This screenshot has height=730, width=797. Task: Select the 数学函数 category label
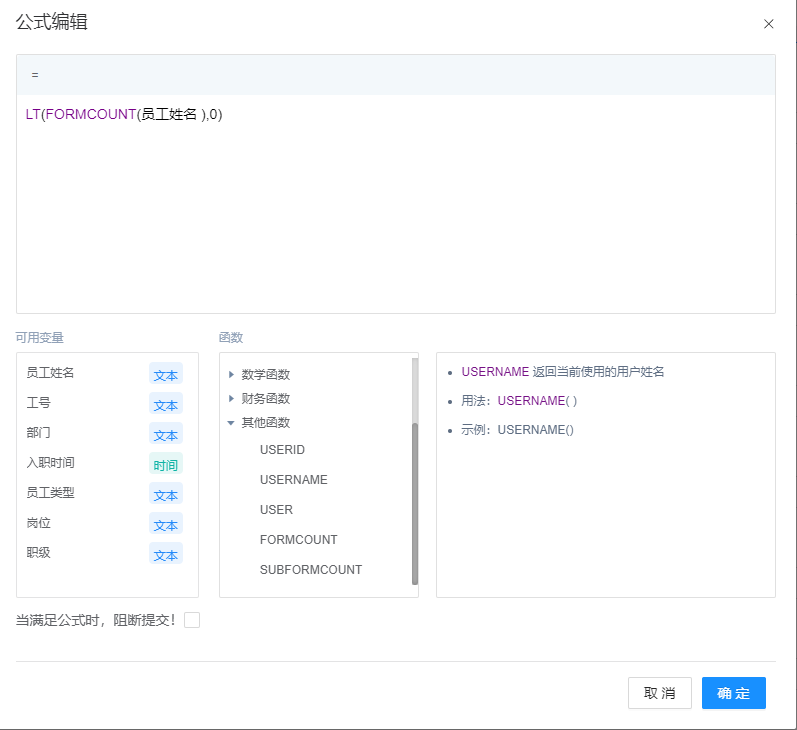point(265,375)
